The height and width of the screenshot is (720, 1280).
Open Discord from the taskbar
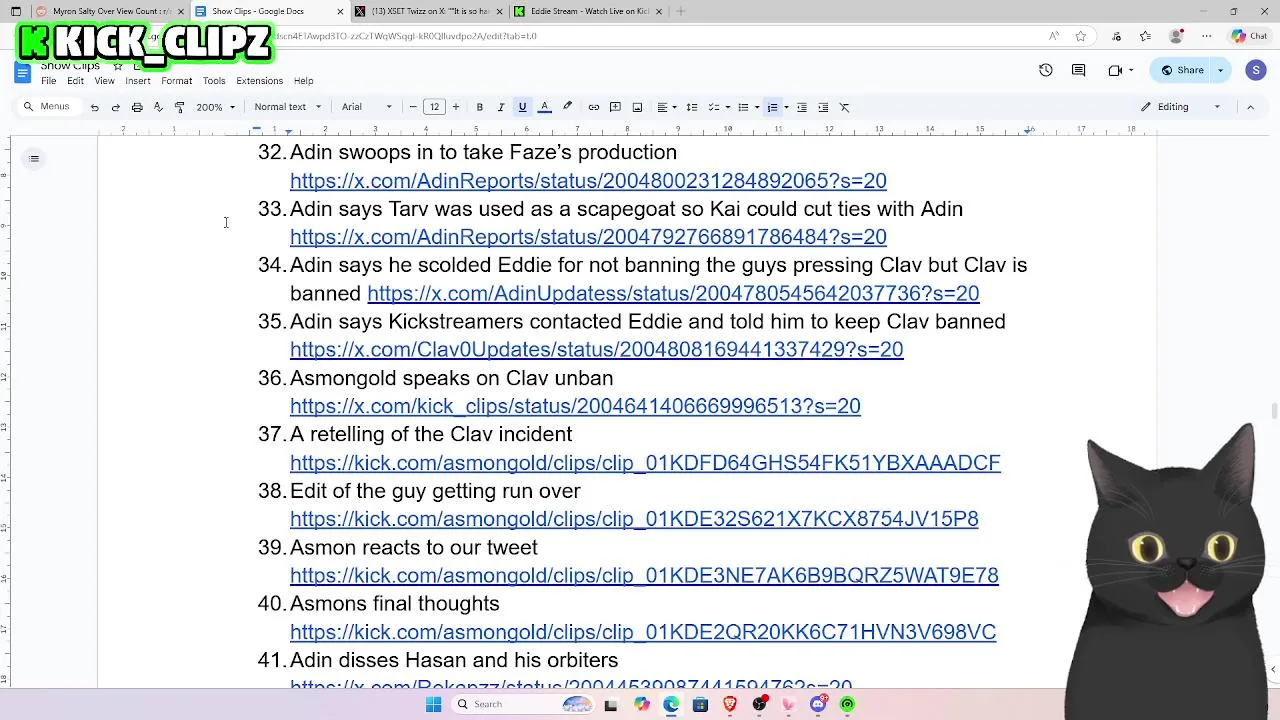pyautogui.click(x=818, y=704)
